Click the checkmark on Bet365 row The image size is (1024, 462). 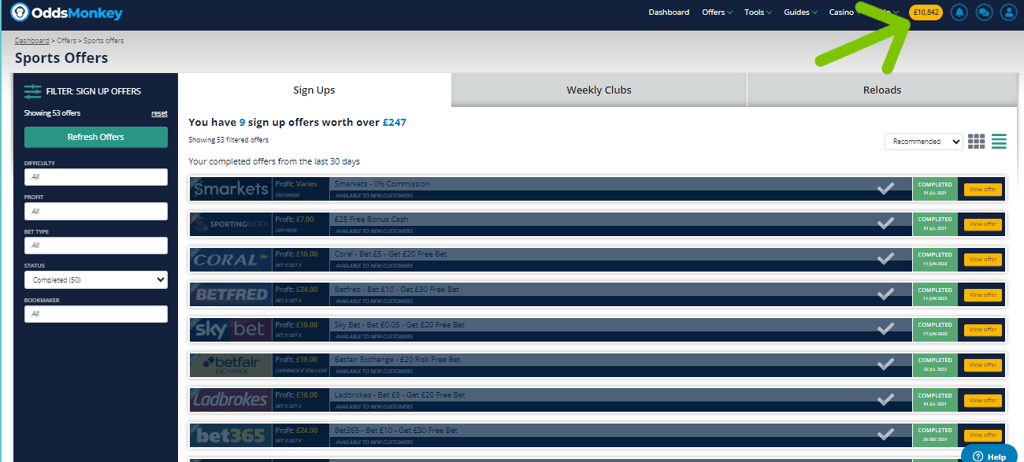pos(886,435)
